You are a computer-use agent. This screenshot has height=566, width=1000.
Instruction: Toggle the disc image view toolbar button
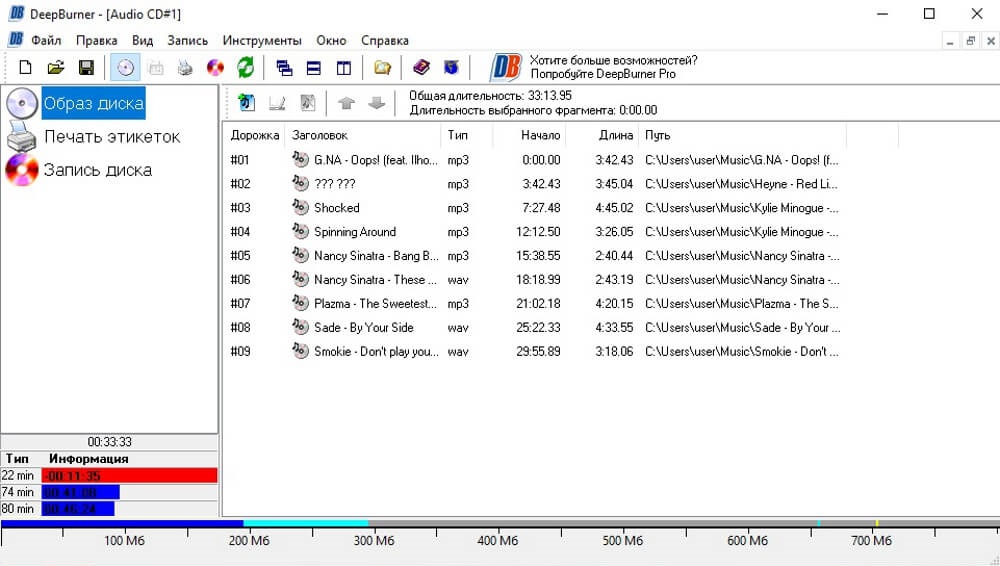[x=126, y=67]
